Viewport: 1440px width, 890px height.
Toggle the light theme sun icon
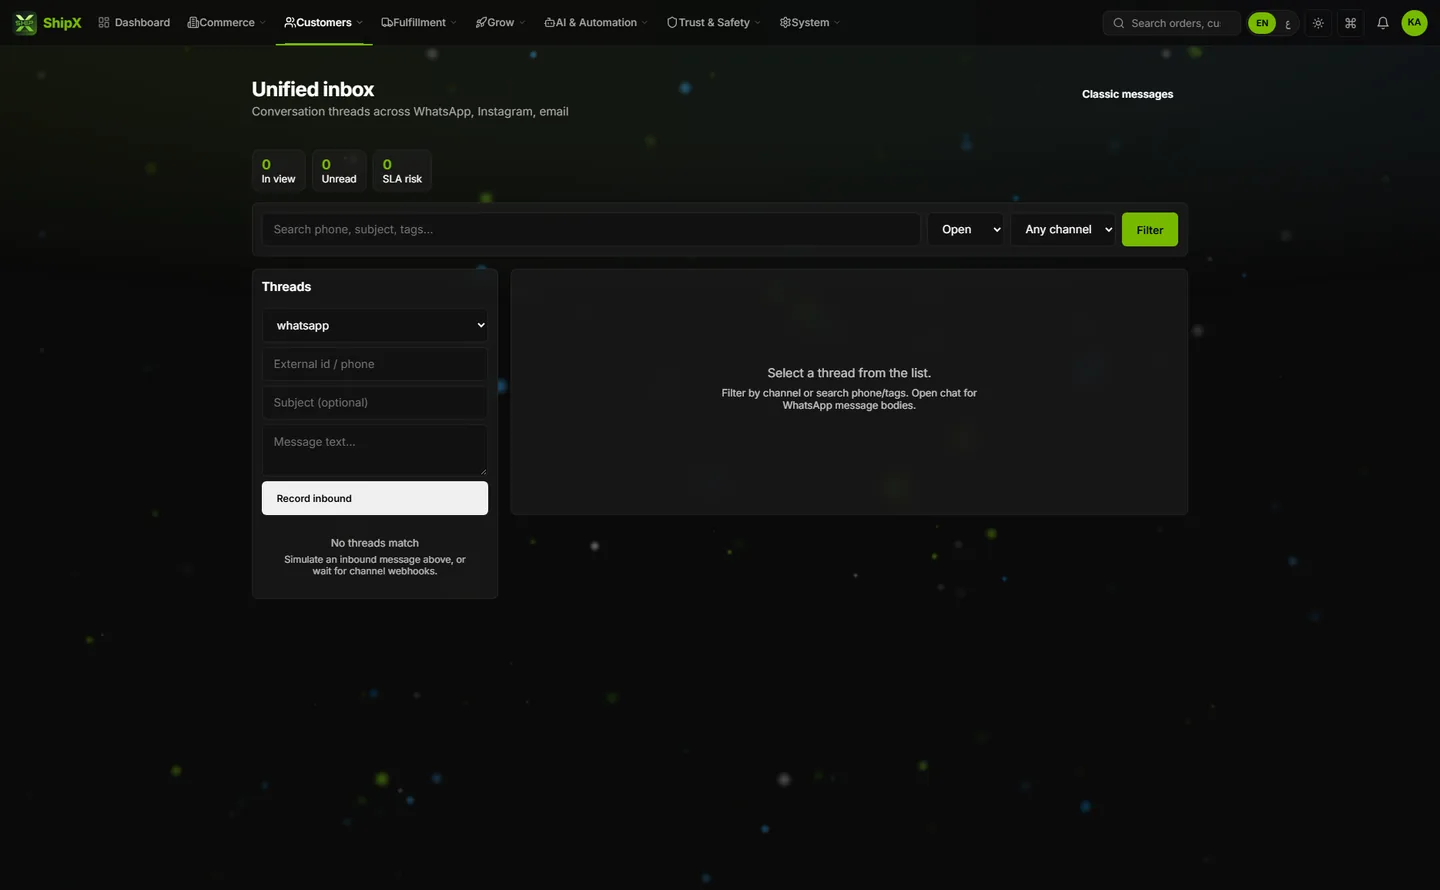(x=1319, y=23)
